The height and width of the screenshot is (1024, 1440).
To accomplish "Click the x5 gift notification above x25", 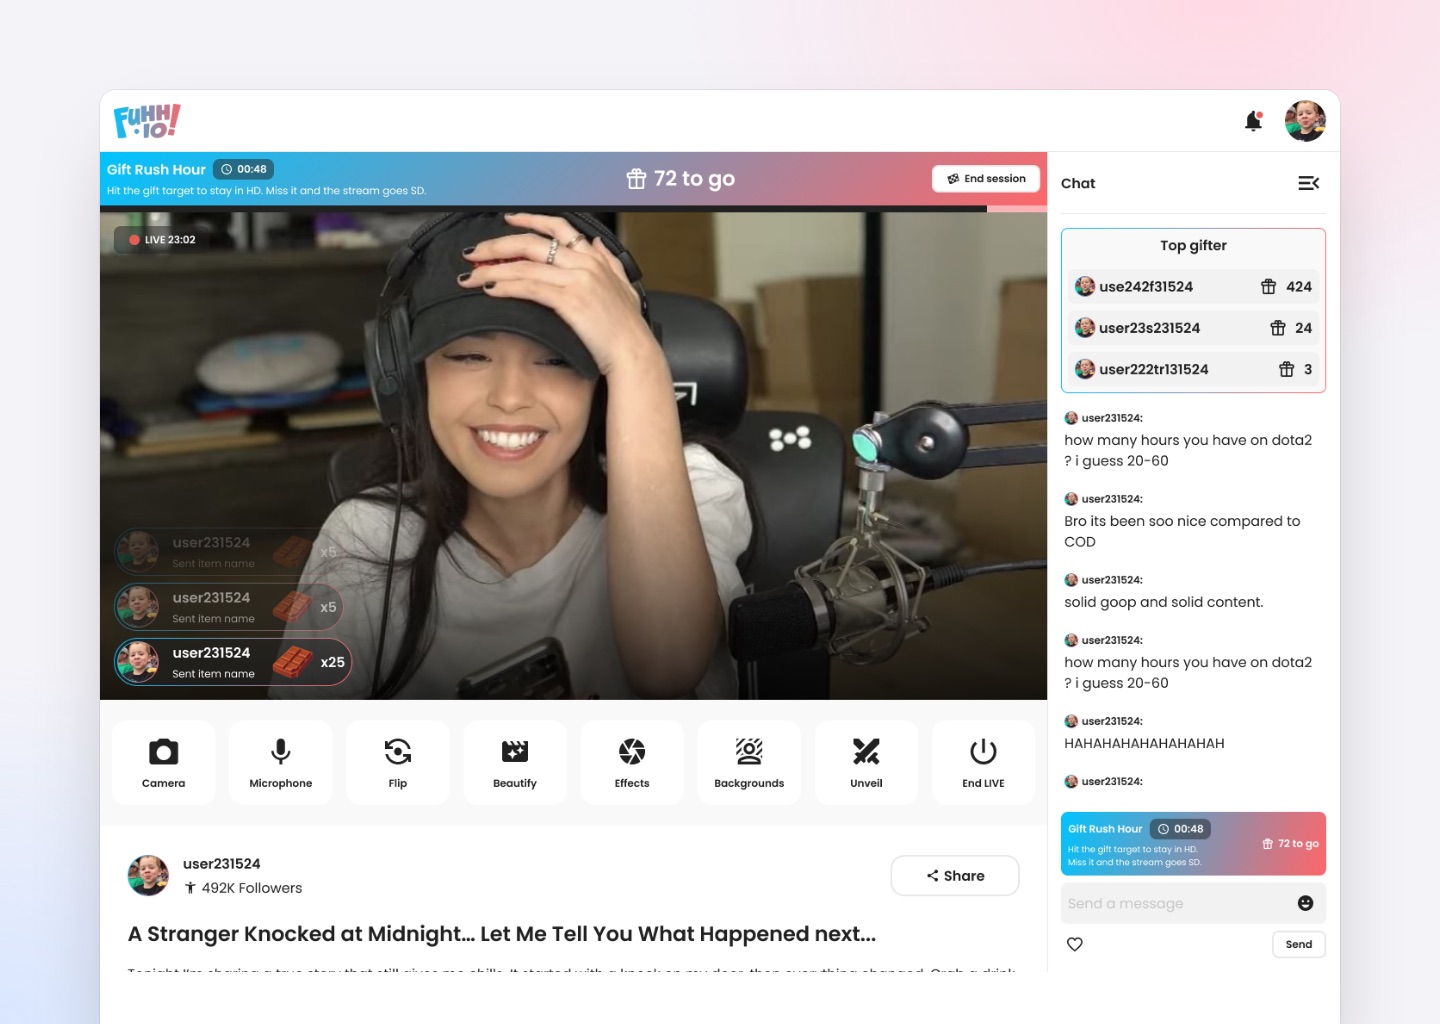I will point(229,607).
